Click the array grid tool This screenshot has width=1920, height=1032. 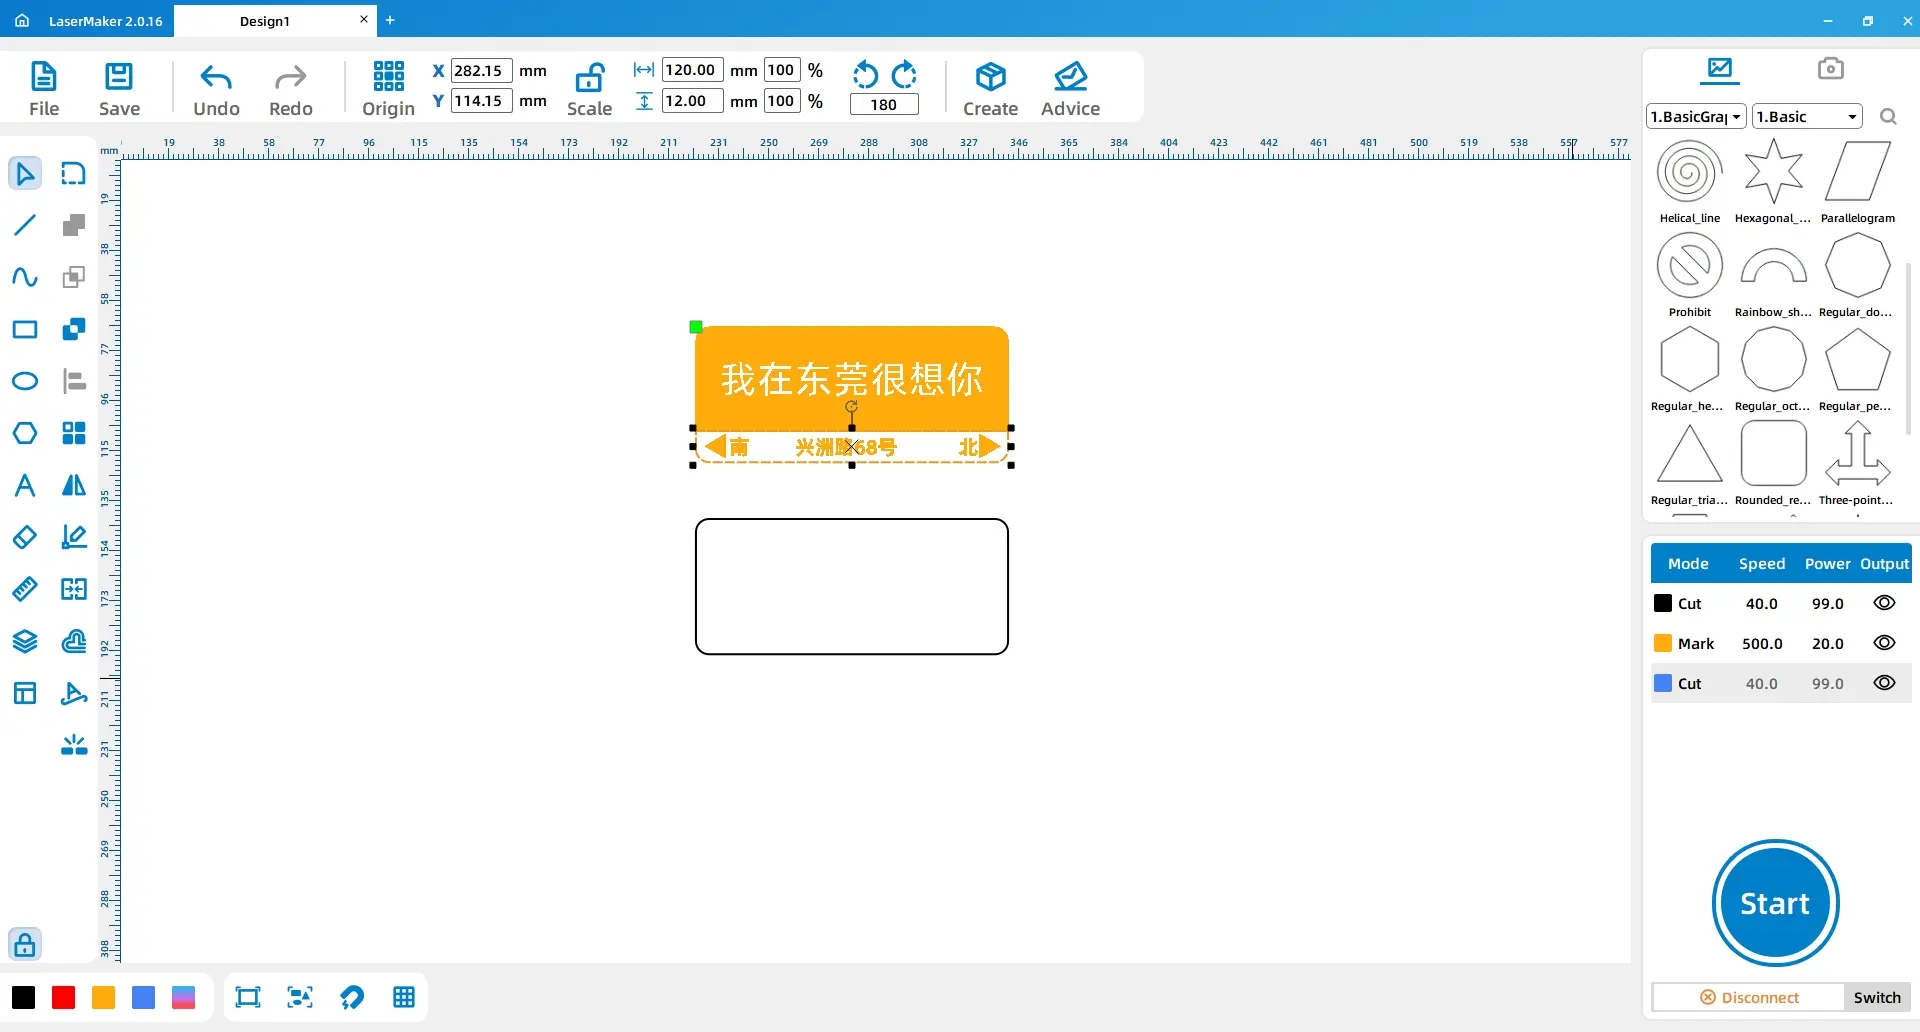pyautogui.click(x=74, y=433)
